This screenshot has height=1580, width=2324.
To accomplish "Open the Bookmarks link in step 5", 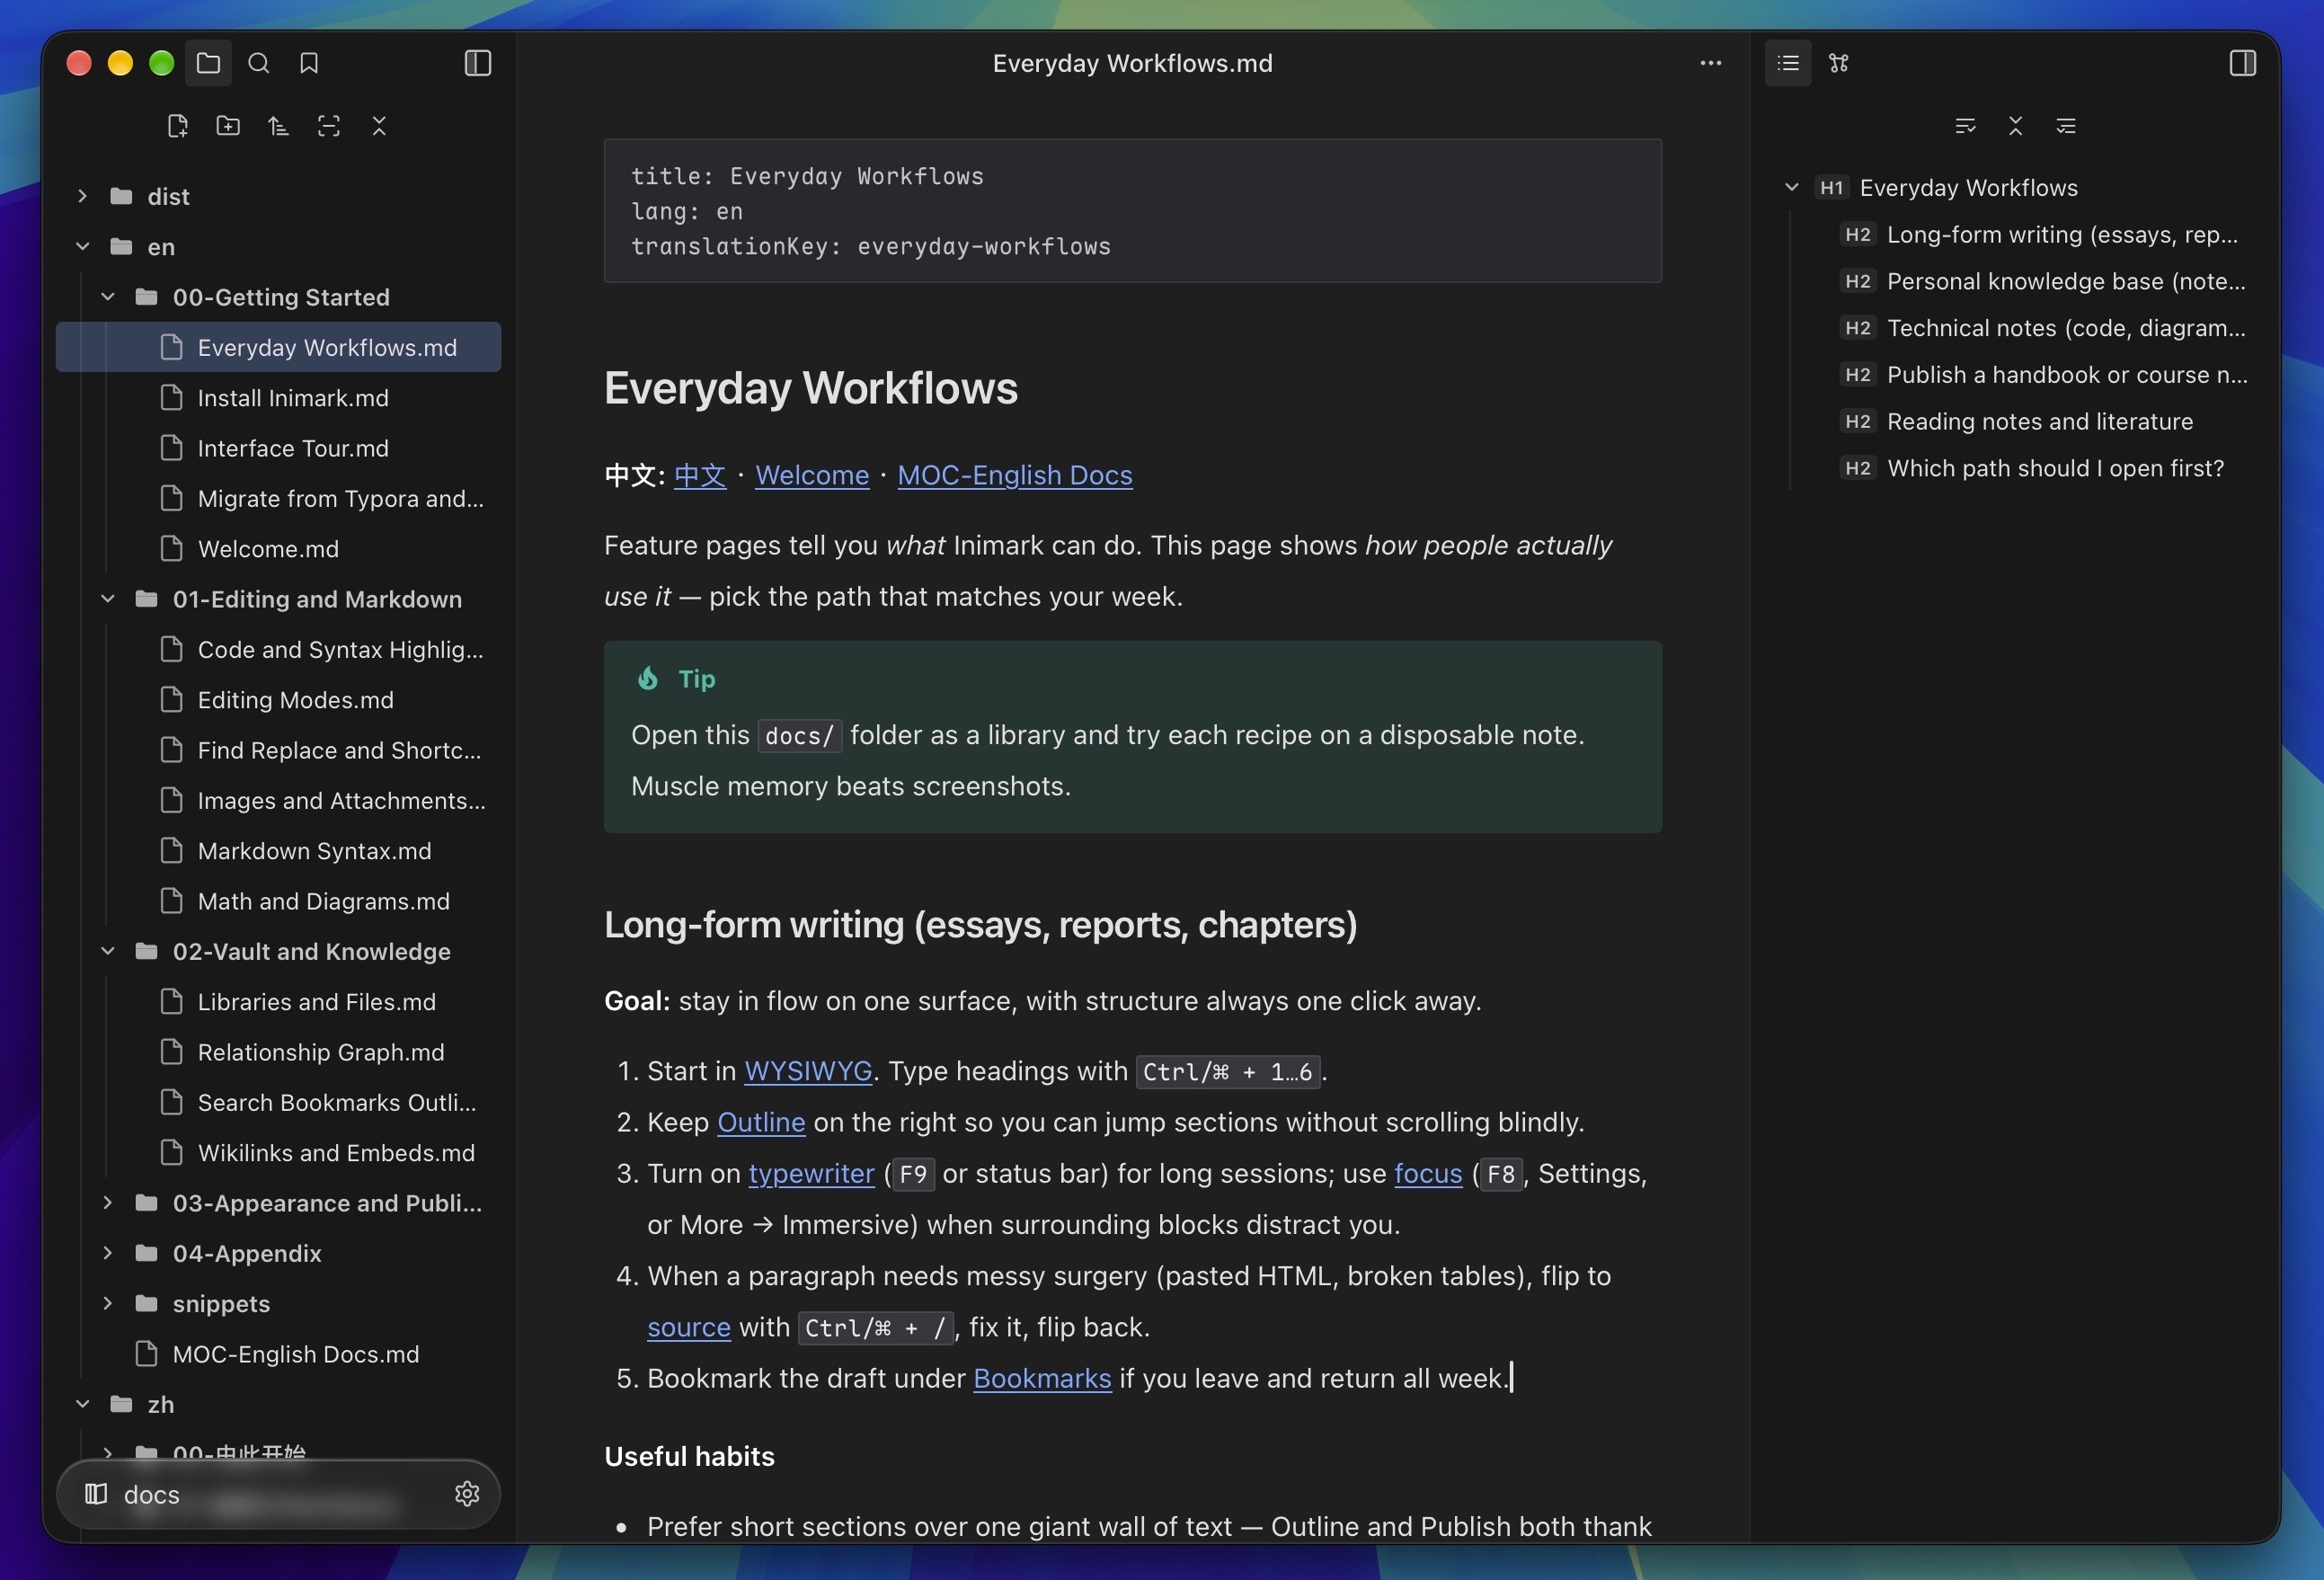I will pos(1042,1378).
